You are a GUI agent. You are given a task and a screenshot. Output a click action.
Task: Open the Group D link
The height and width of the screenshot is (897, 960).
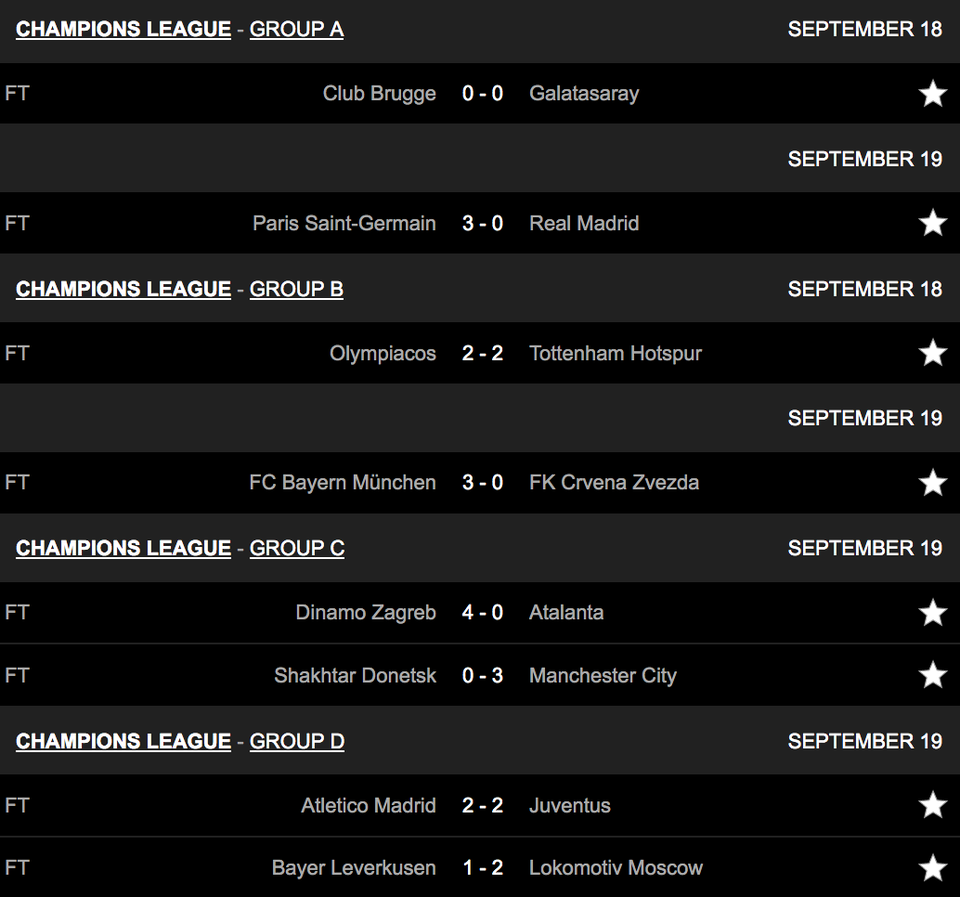click(x=297, y=741)
